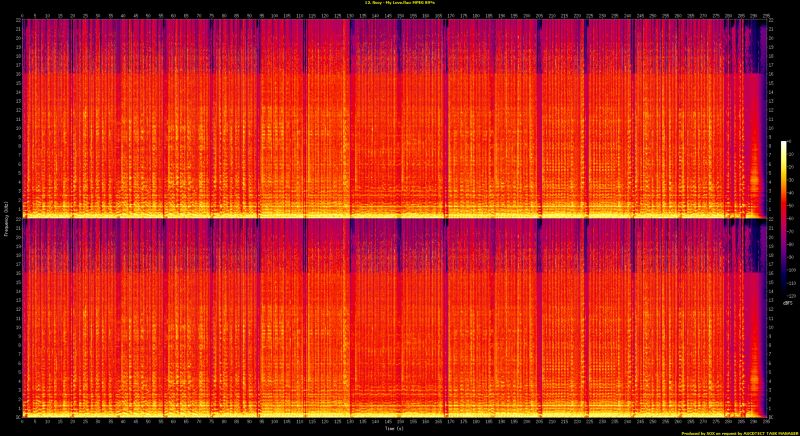
Task: Select the 100 second mark on top time axis
Action: tap(274, 15)
